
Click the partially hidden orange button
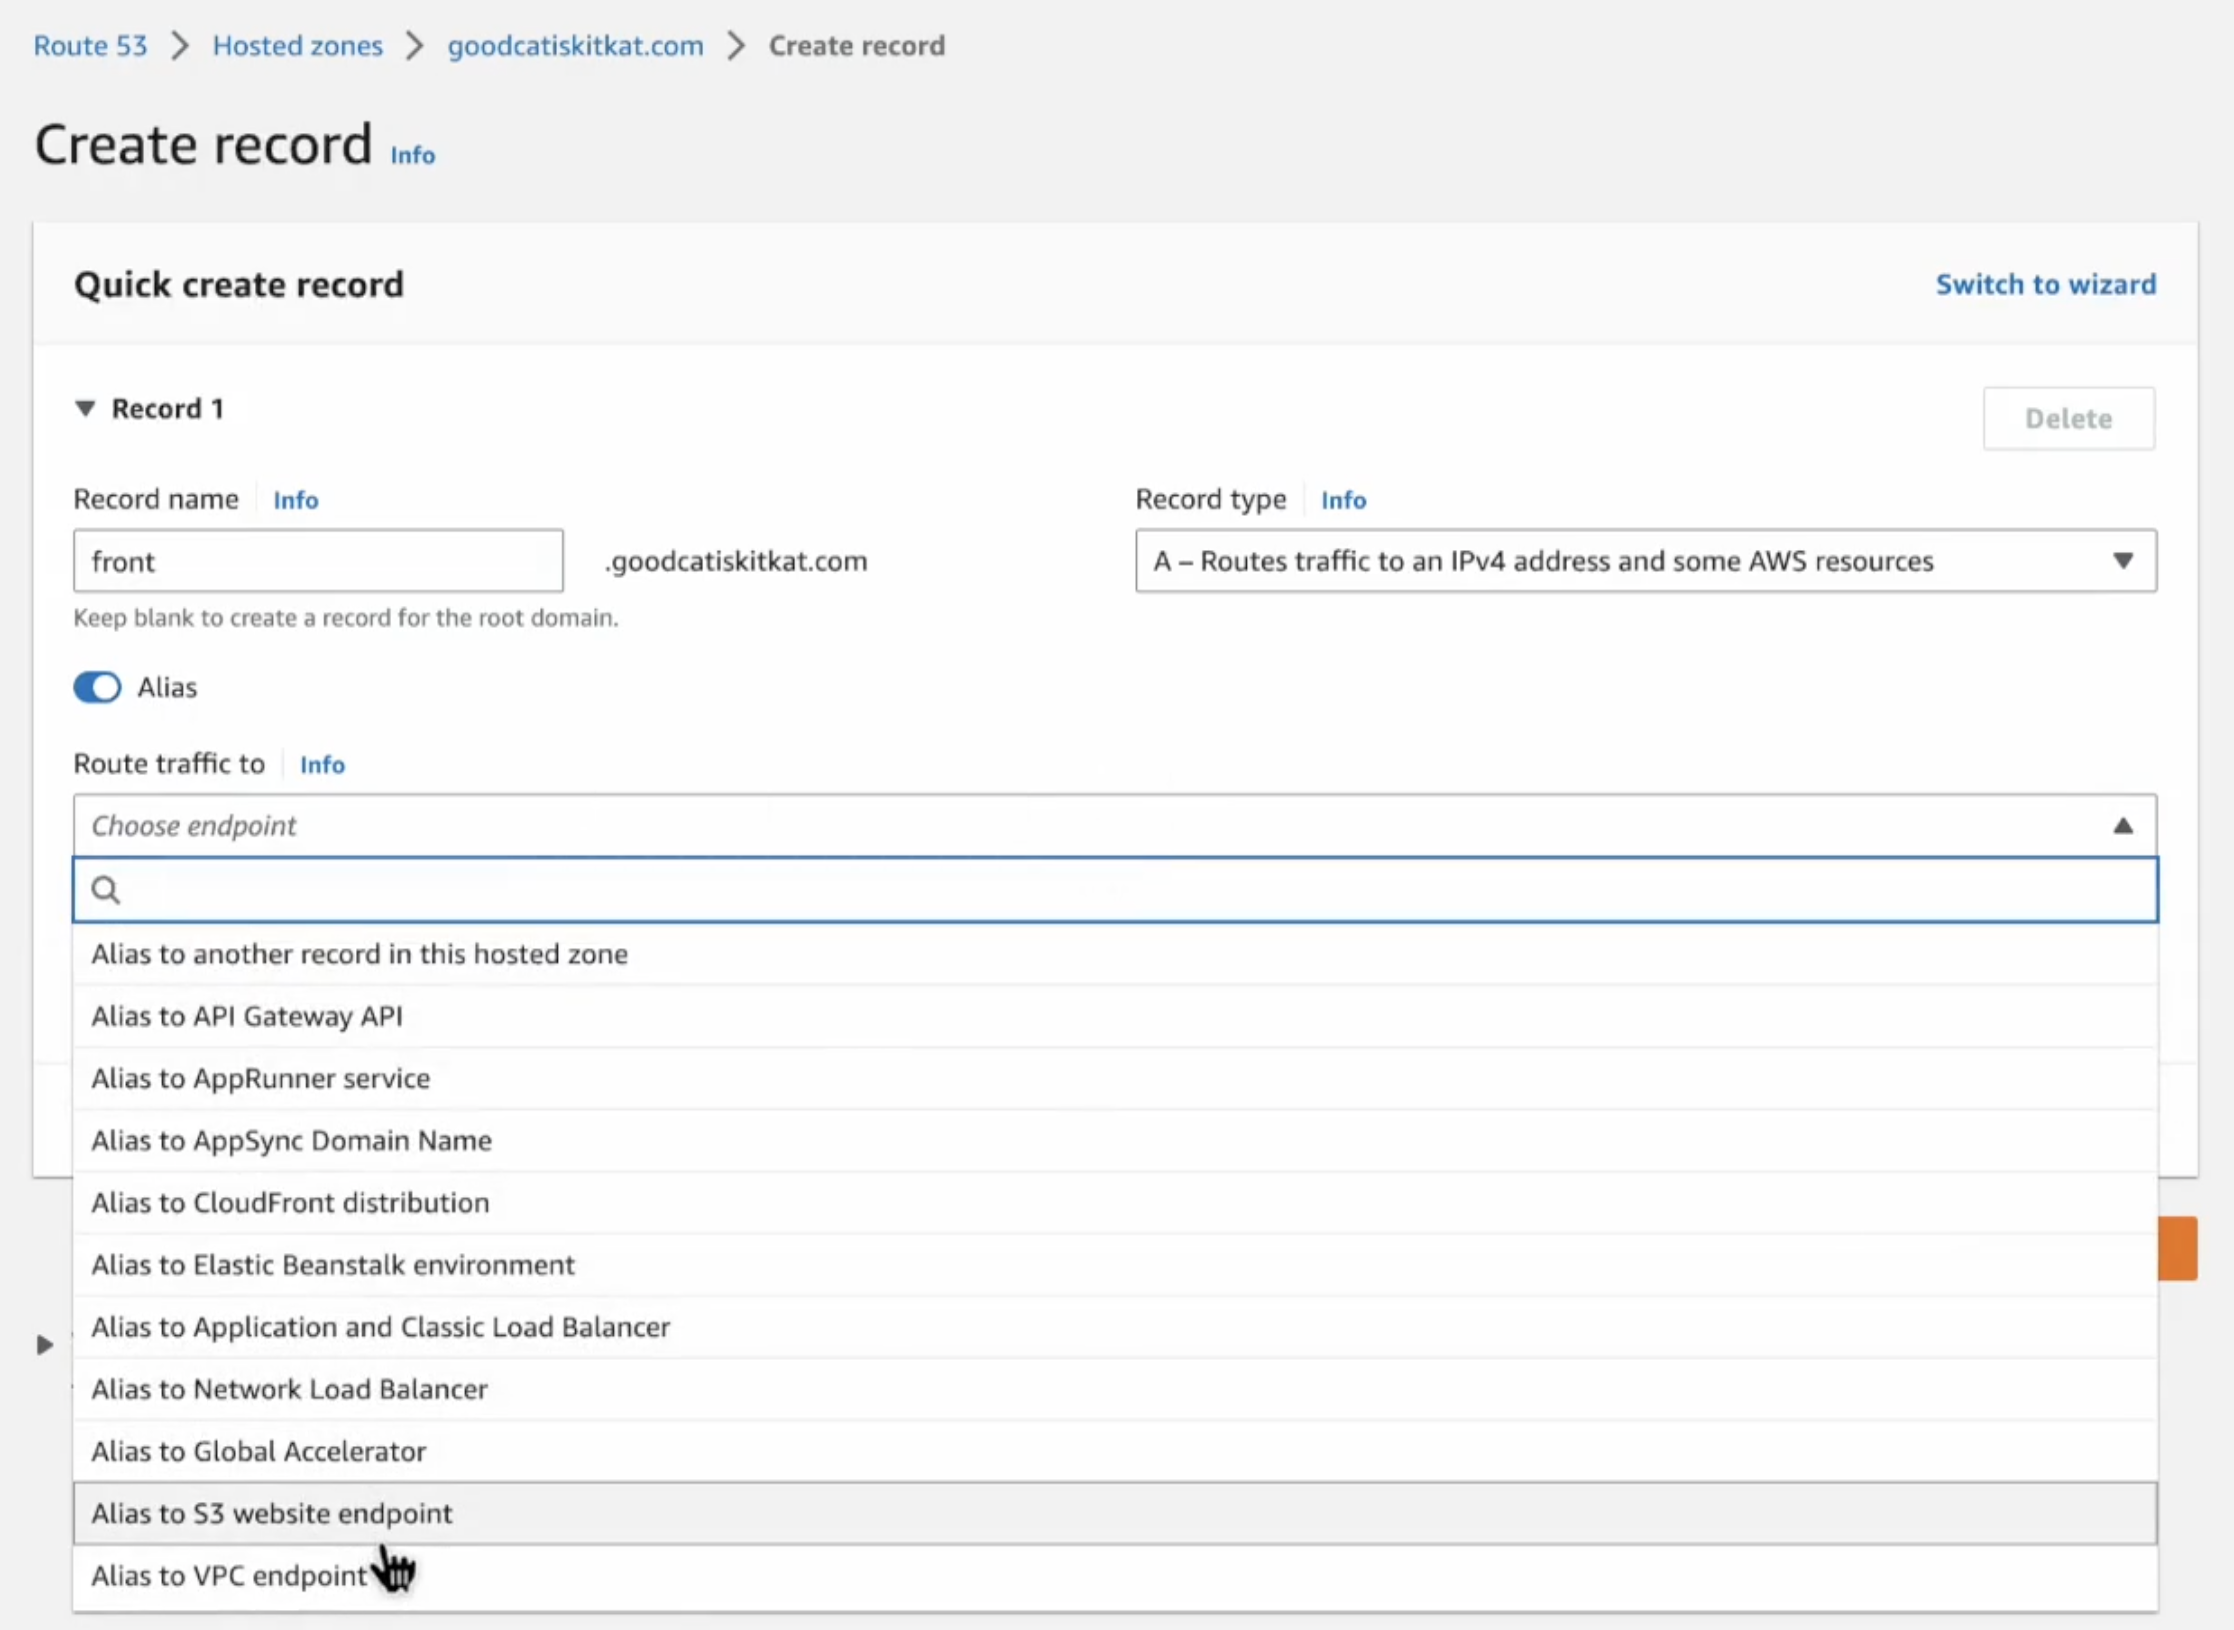pos(2177,1248)
